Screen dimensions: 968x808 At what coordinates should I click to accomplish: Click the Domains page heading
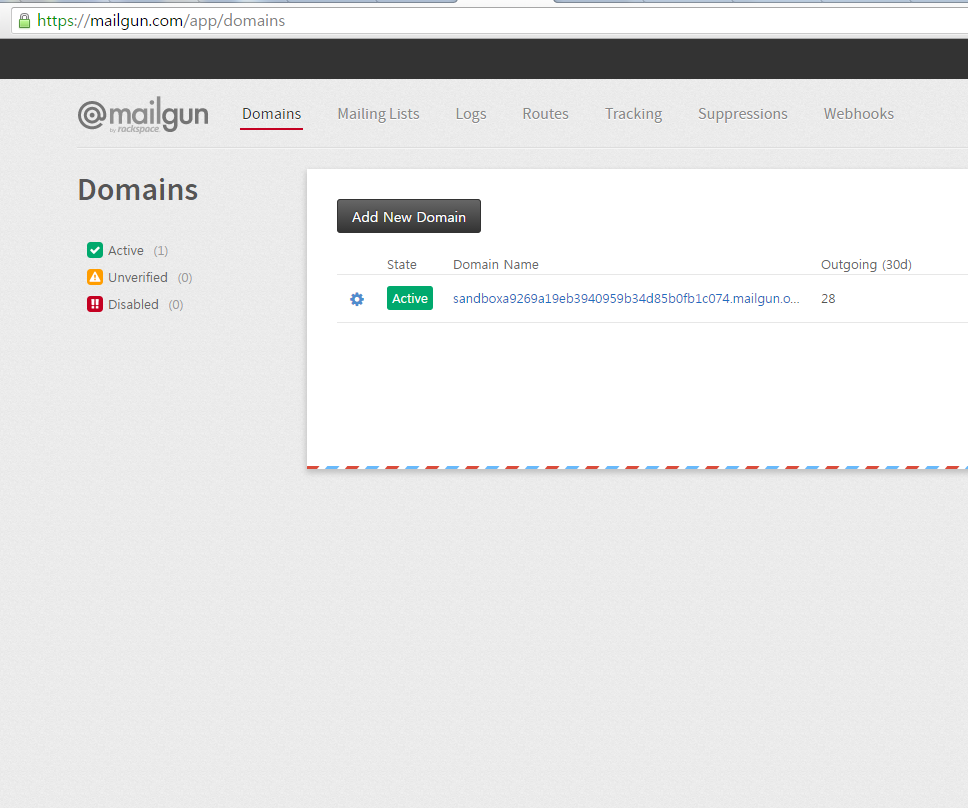138,190
